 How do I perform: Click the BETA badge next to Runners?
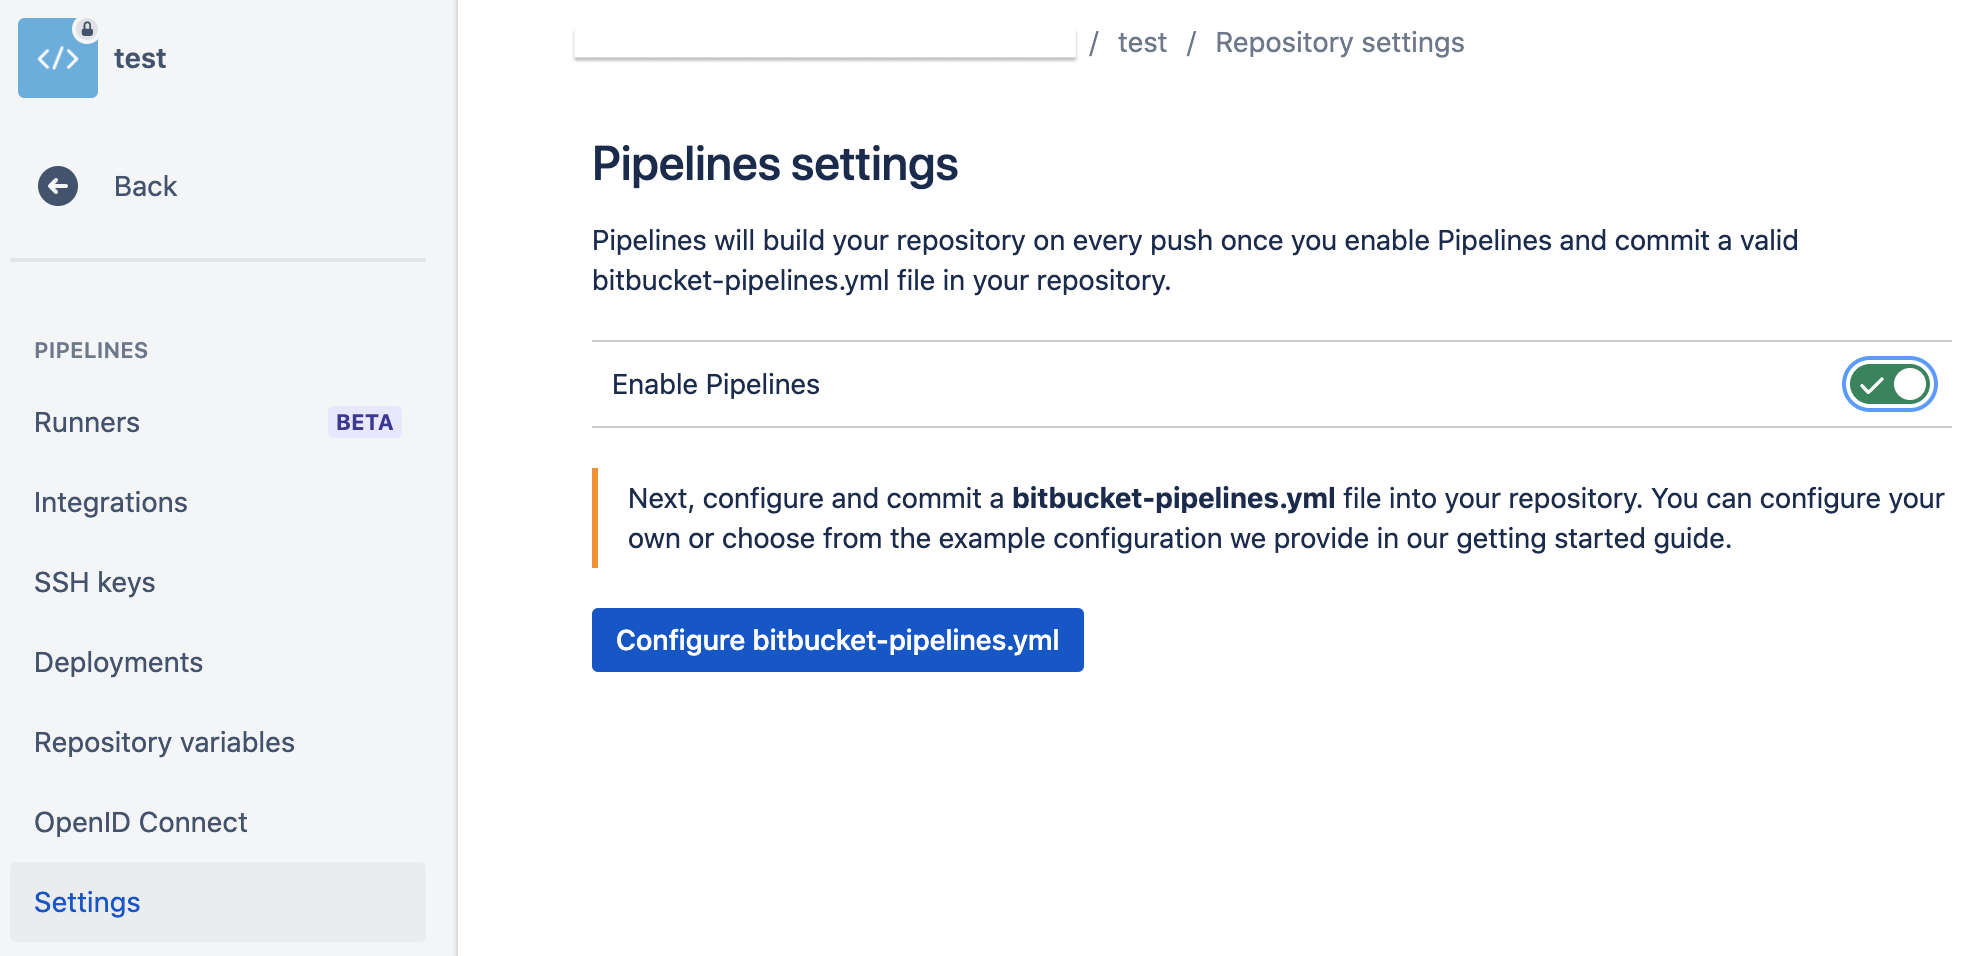click(364, 422)
